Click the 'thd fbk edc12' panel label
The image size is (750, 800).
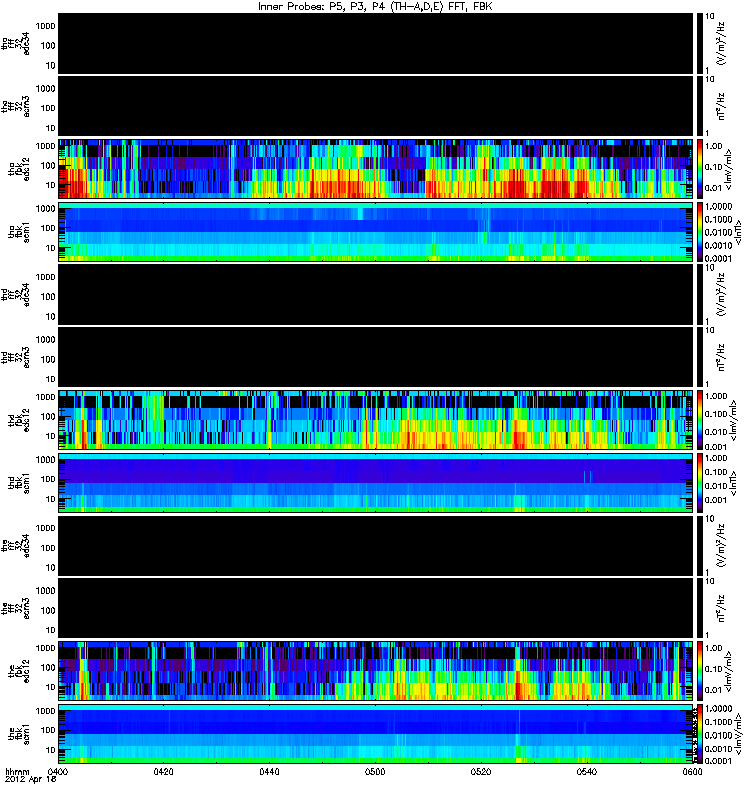pyautogui.click(x=19, y=420)
